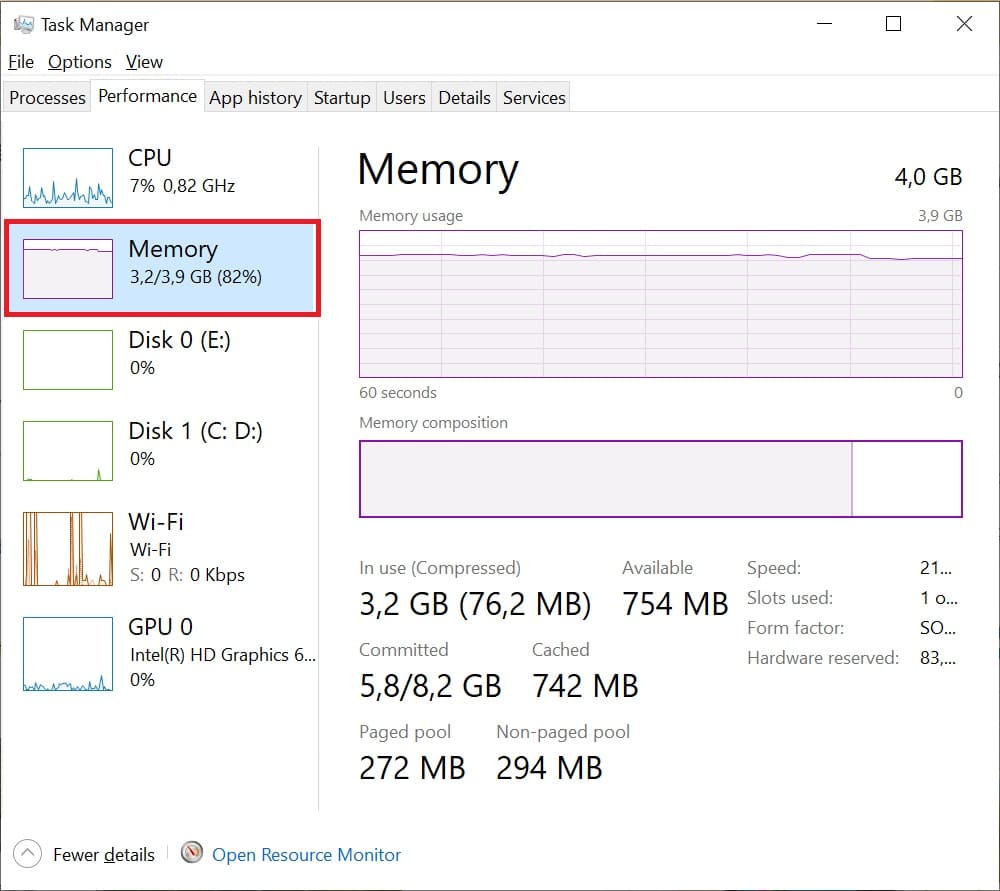This screenshot has height=891, width=1000.
Task: Click the 5,8/8,2 GB committed value
Action: coord(430,686)
